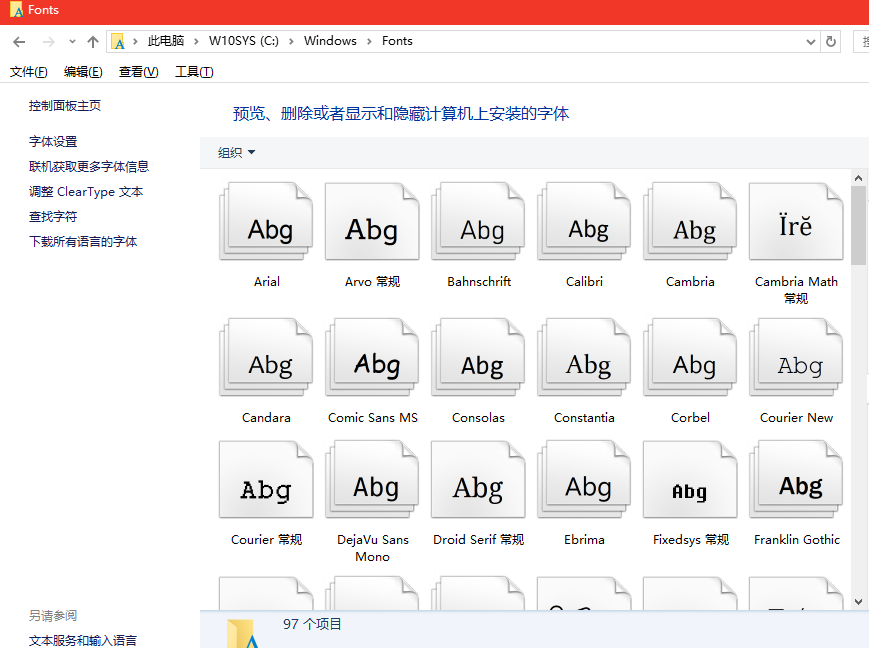Select the Bahnschrift font icon
Screen dimensions: 869x648
pyautogui.click(x=478, y=221)
